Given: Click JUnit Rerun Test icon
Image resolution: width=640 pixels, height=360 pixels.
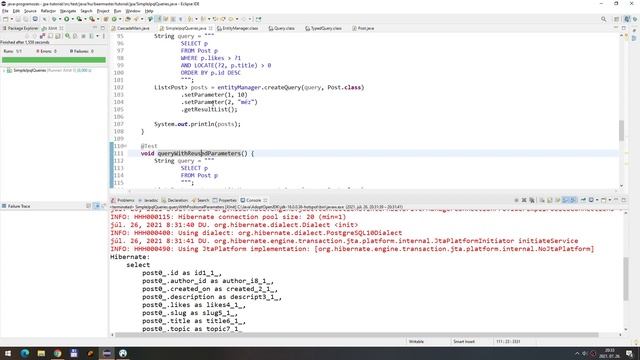Looking at the screenshot, I should tap(68, 36).
